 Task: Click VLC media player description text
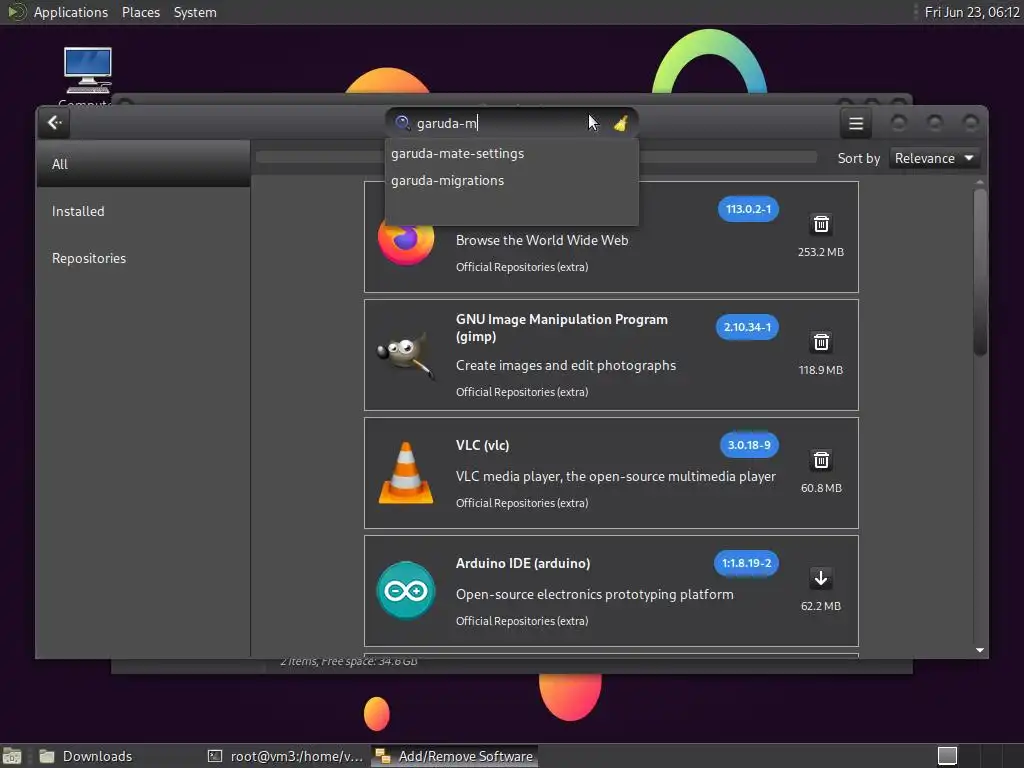(x=616, y=476)
